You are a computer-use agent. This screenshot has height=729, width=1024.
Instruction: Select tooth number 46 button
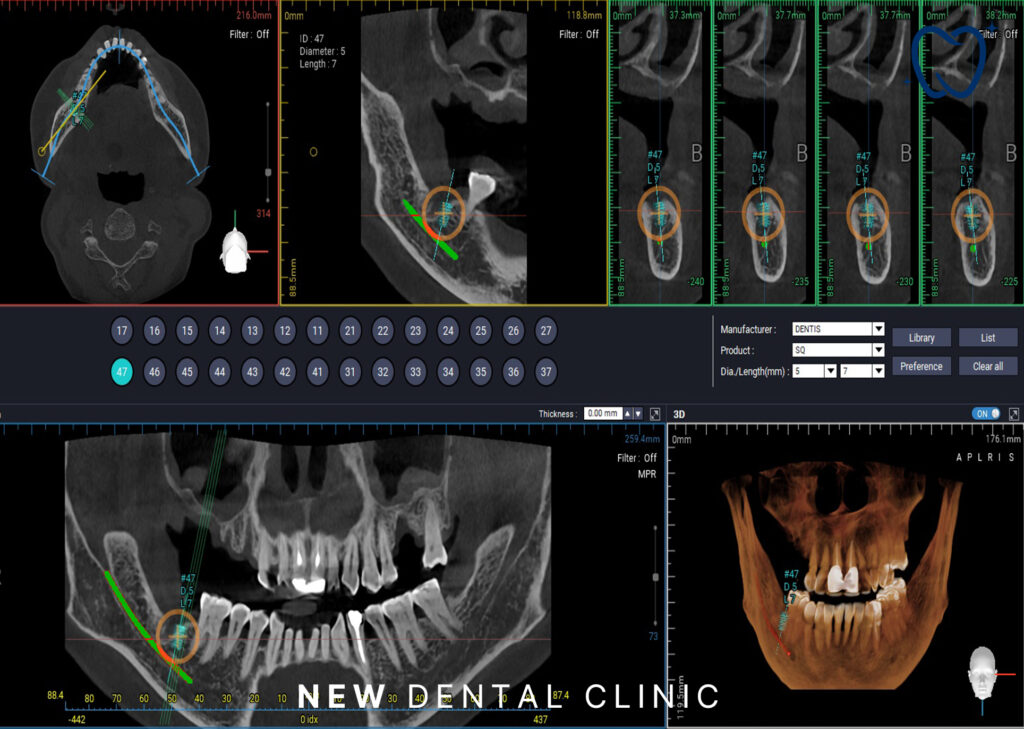click(x=154, y=371)
